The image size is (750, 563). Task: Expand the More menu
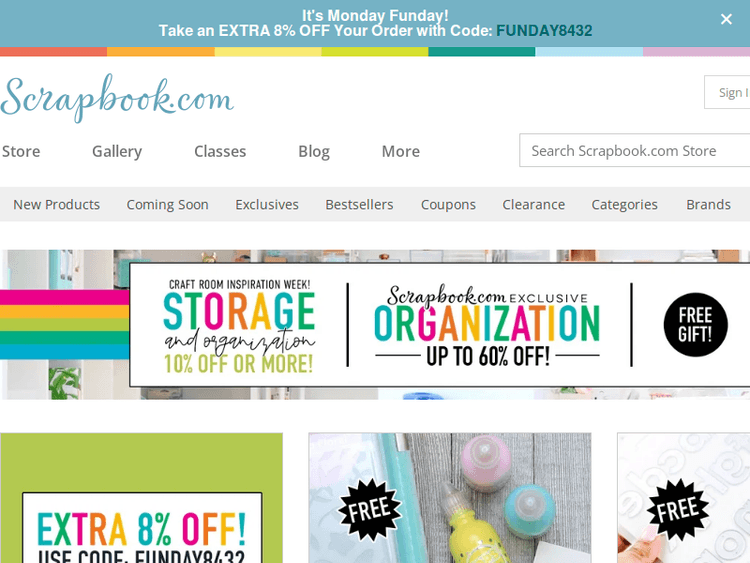click(401, 151)
